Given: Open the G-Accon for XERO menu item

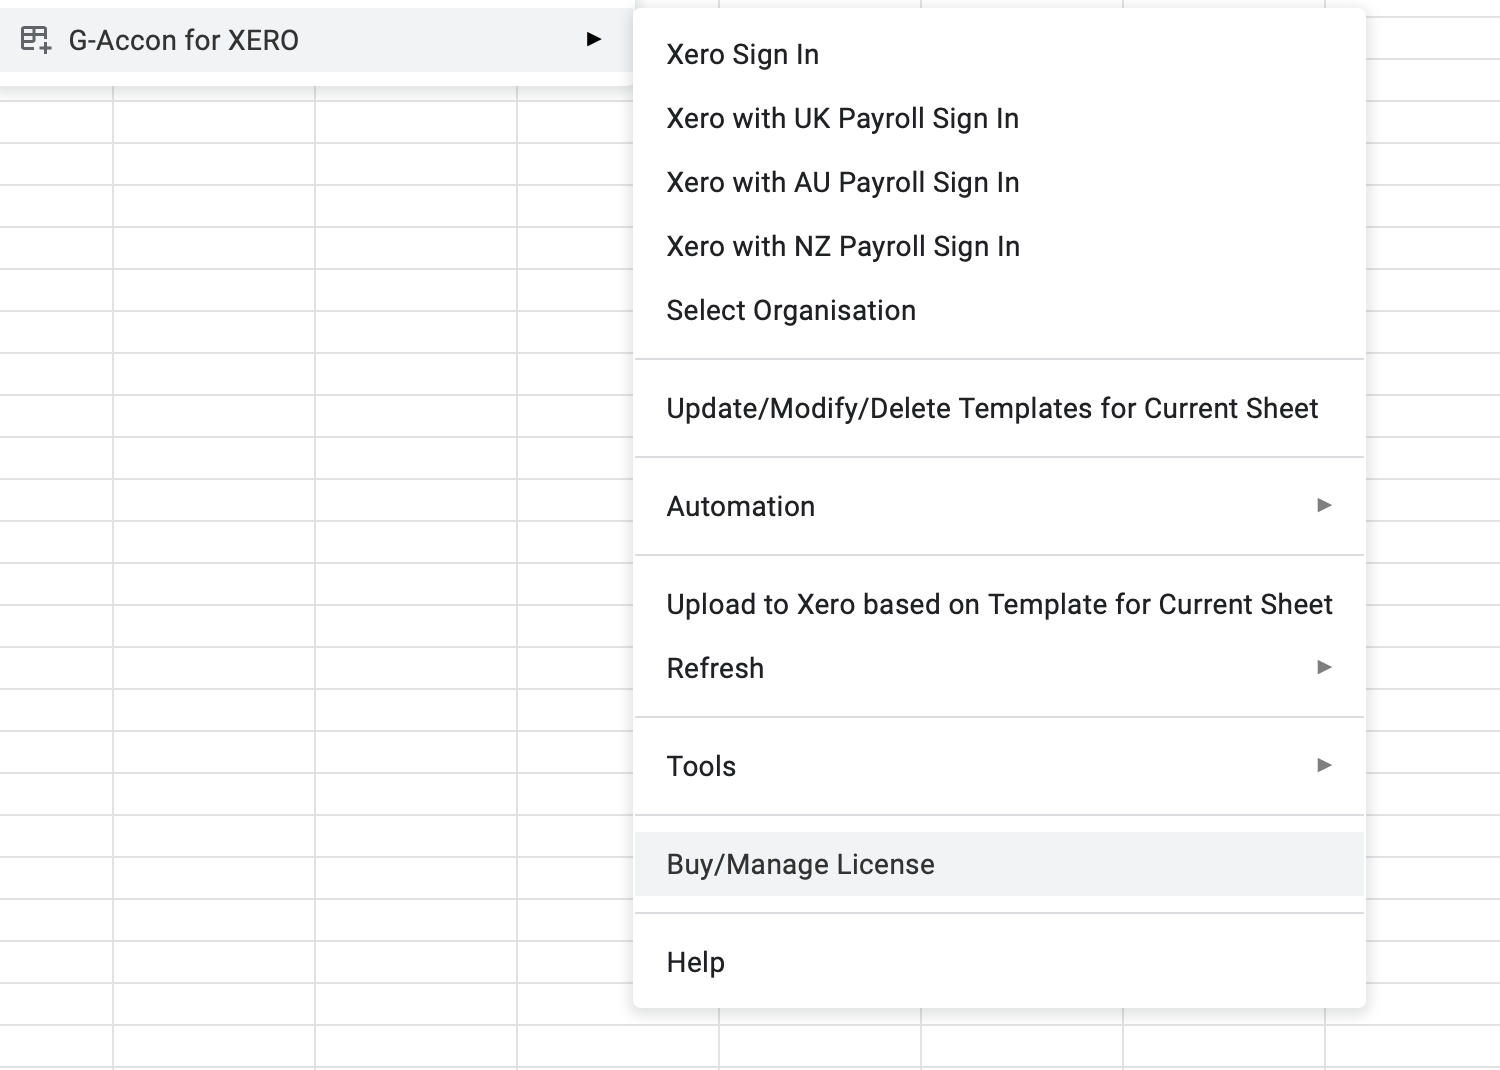Looking at the screenshot, I should [183, 40].
